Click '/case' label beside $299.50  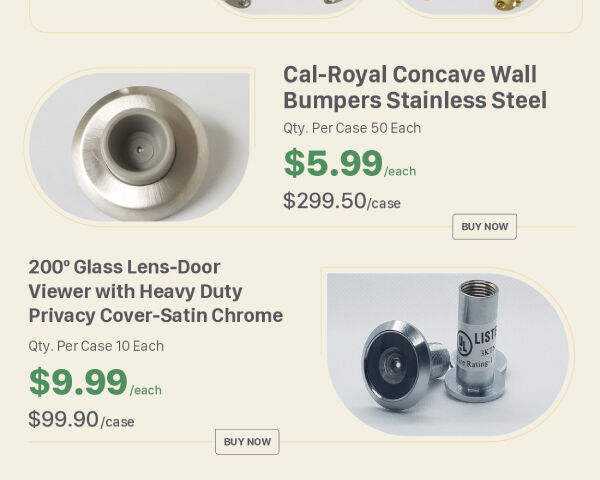coord(384,204)
